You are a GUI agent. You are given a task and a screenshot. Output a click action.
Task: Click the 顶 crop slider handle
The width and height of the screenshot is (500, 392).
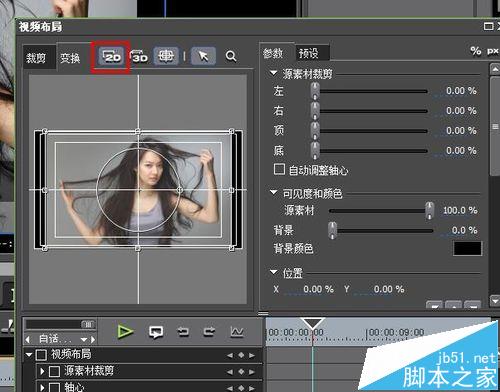click(x=315, y=131)
